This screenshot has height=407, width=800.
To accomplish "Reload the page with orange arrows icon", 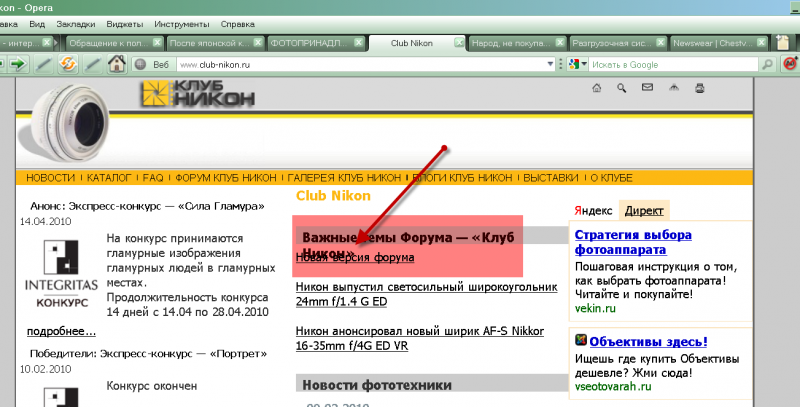I will coord(68,64).
